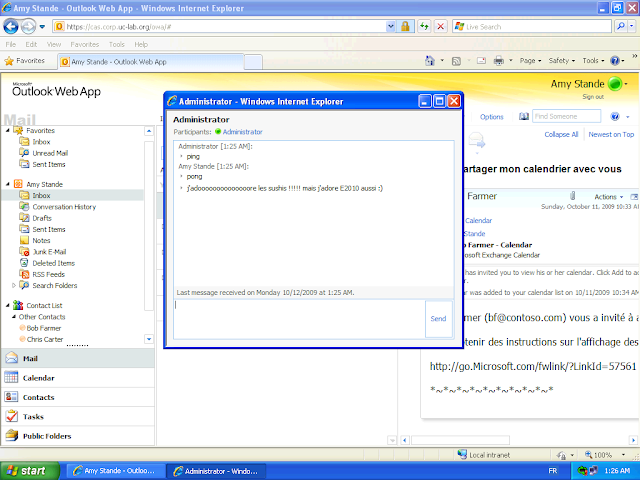The width and height of the screenshot is (640, 480).
Task: Open the File menu
Action: tap(11, 44)
